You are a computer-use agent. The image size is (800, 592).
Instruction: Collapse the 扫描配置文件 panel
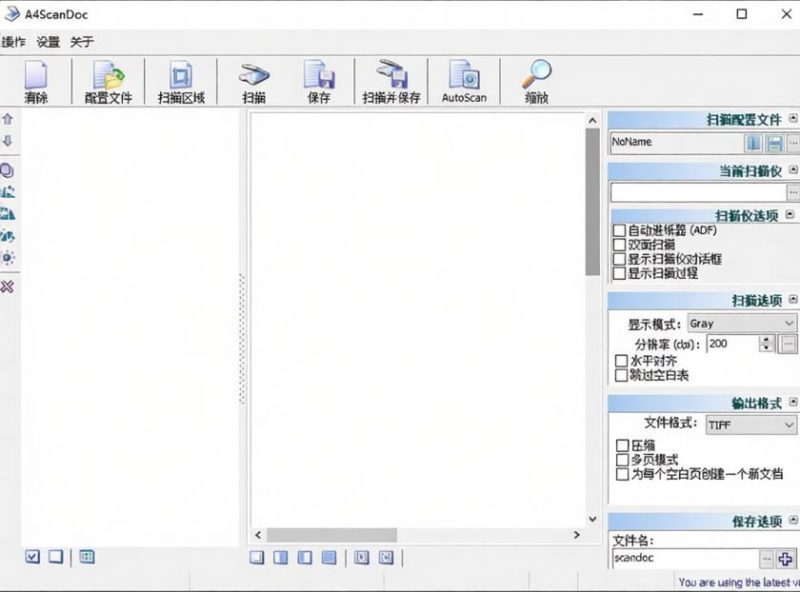tap(793, 118)
